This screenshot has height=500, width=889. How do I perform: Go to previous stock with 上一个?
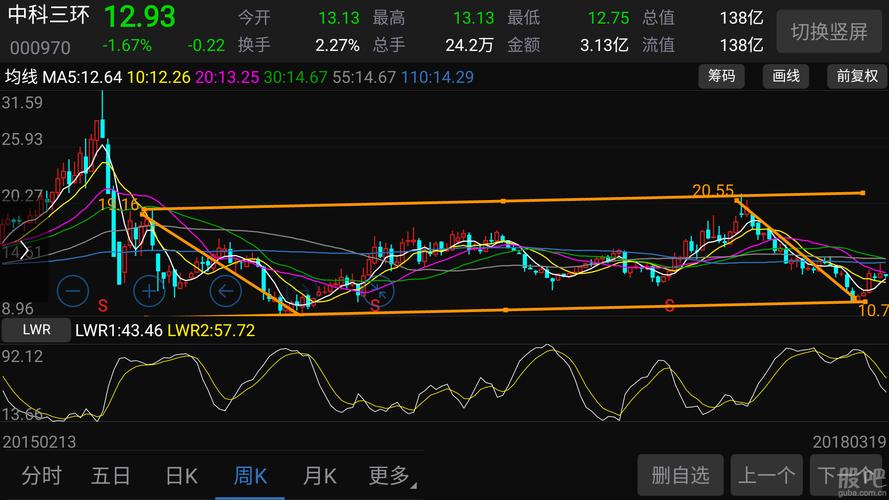(767, 475)
